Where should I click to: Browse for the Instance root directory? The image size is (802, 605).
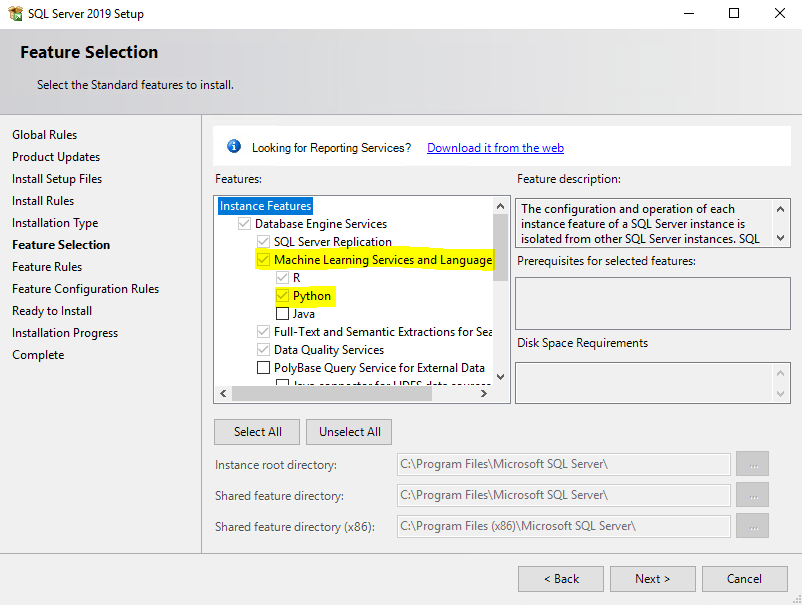752,464
